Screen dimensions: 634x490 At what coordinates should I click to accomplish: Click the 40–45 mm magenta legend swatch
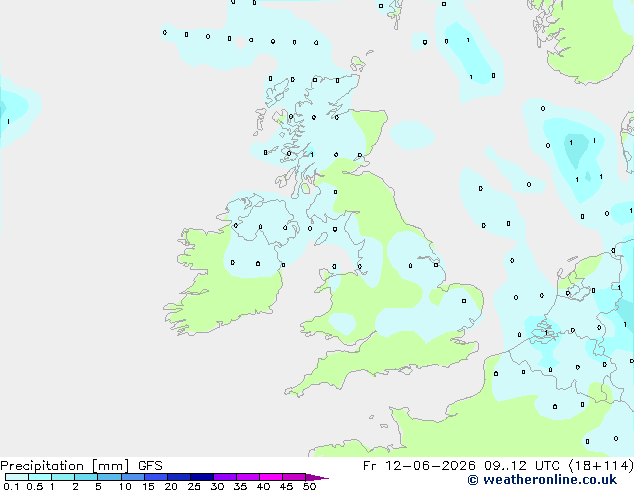[271, 477]
